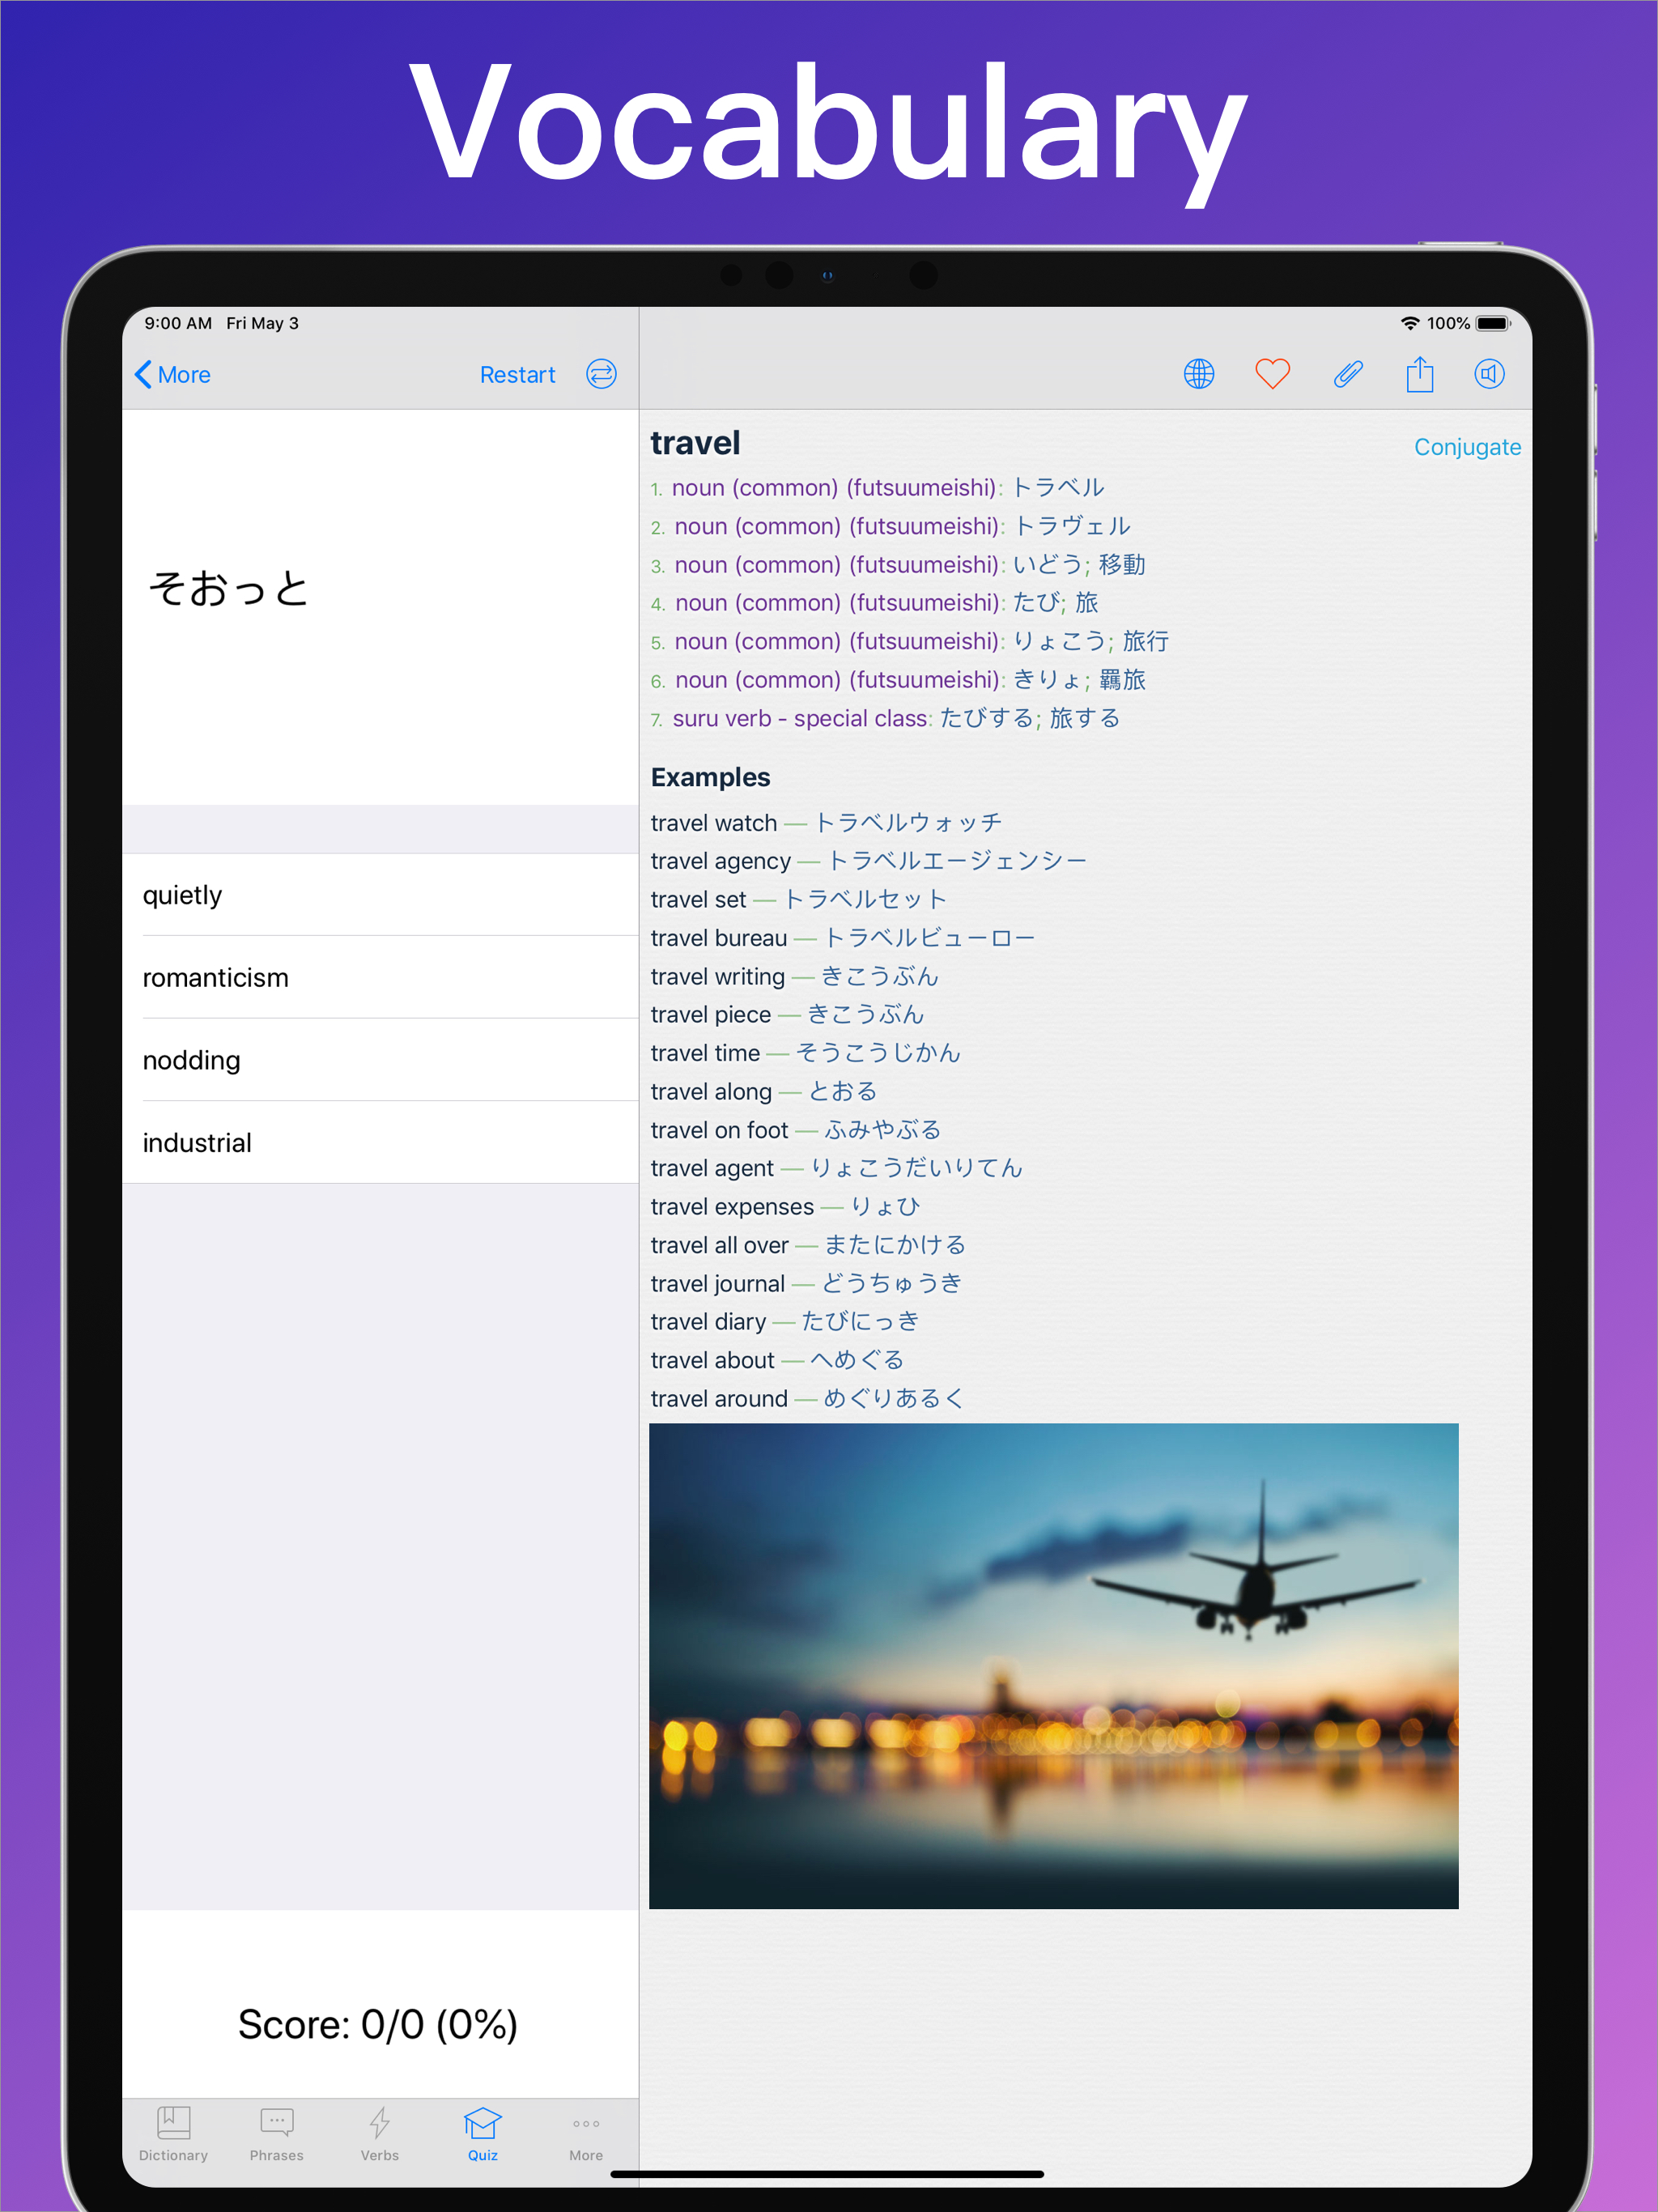
Task: Choose the answer "nodding"
Action: (380, 1060)
